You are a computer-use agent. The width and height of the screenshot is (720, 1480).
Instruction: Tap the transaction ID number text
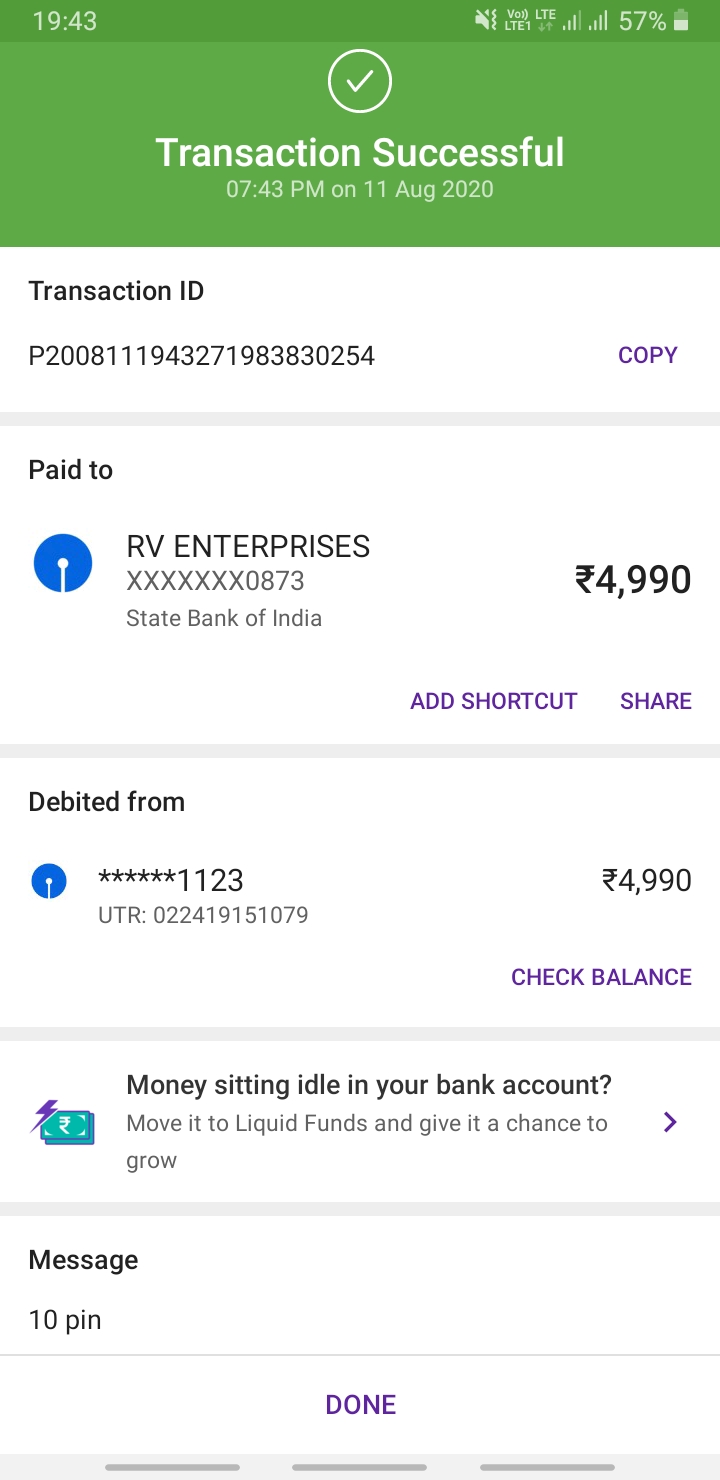coord(201,356)
